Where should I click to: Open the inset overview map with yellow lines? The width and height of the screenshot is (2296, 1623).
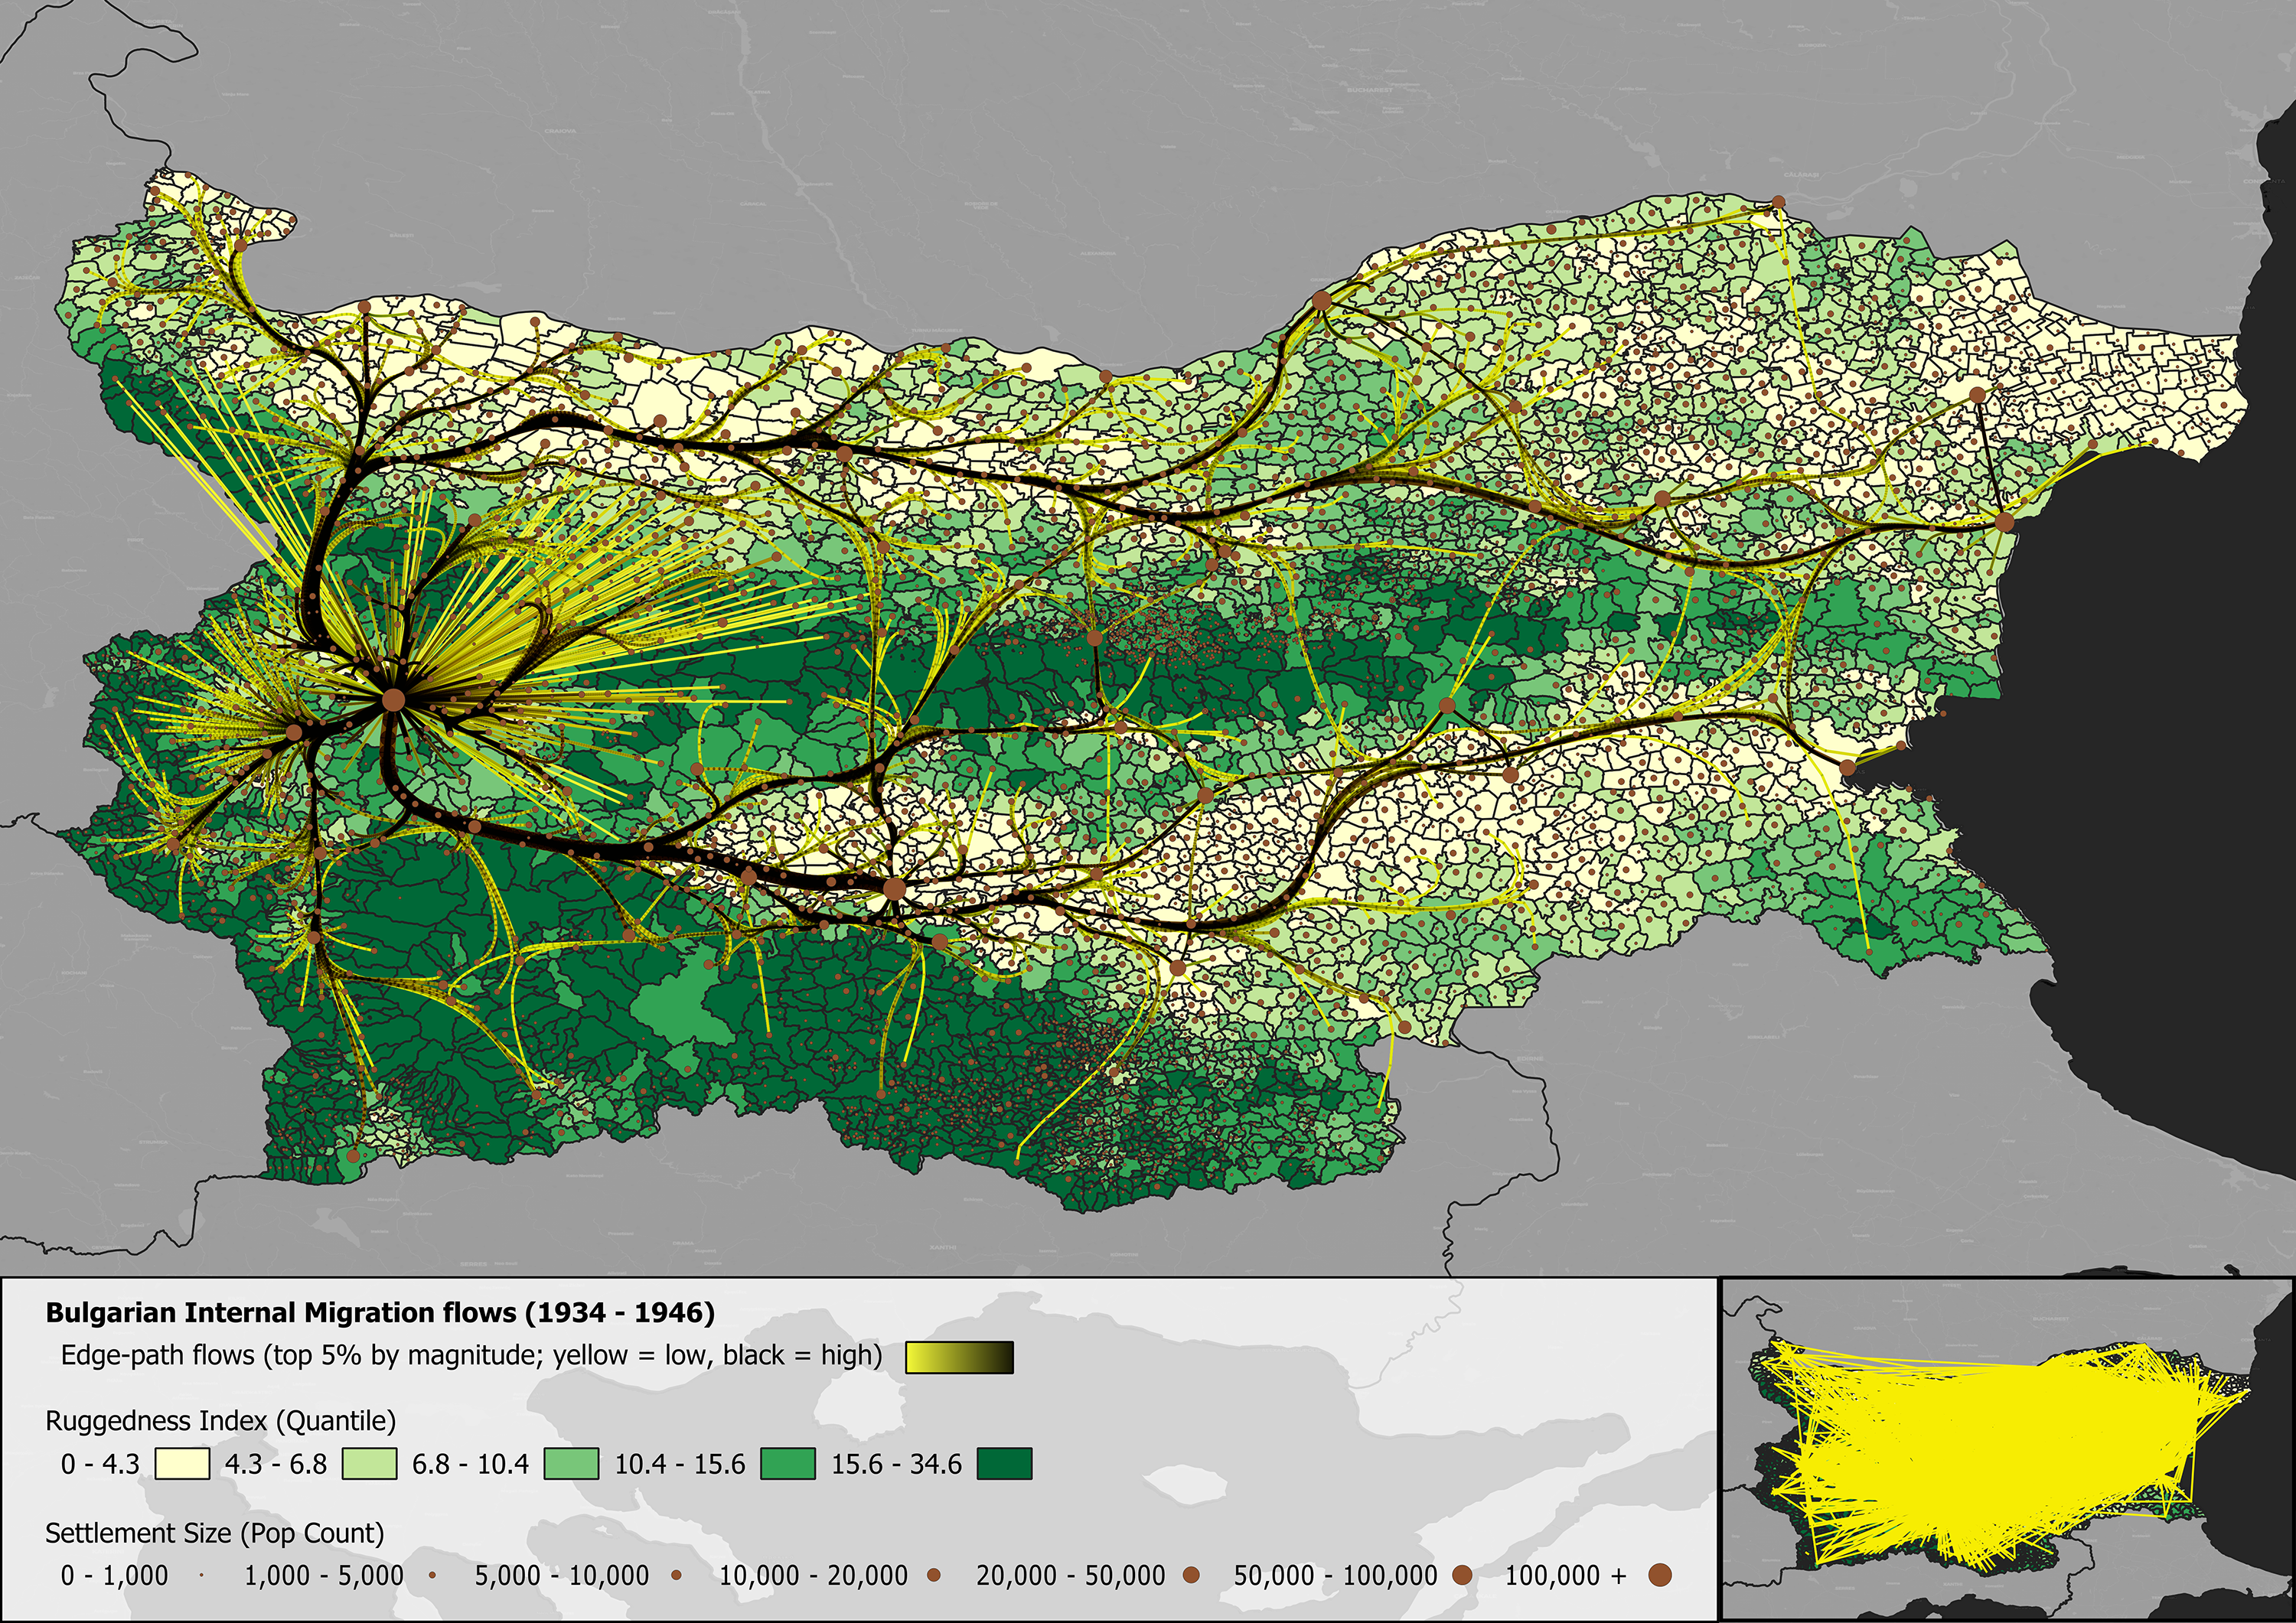coord(2006,1449)
